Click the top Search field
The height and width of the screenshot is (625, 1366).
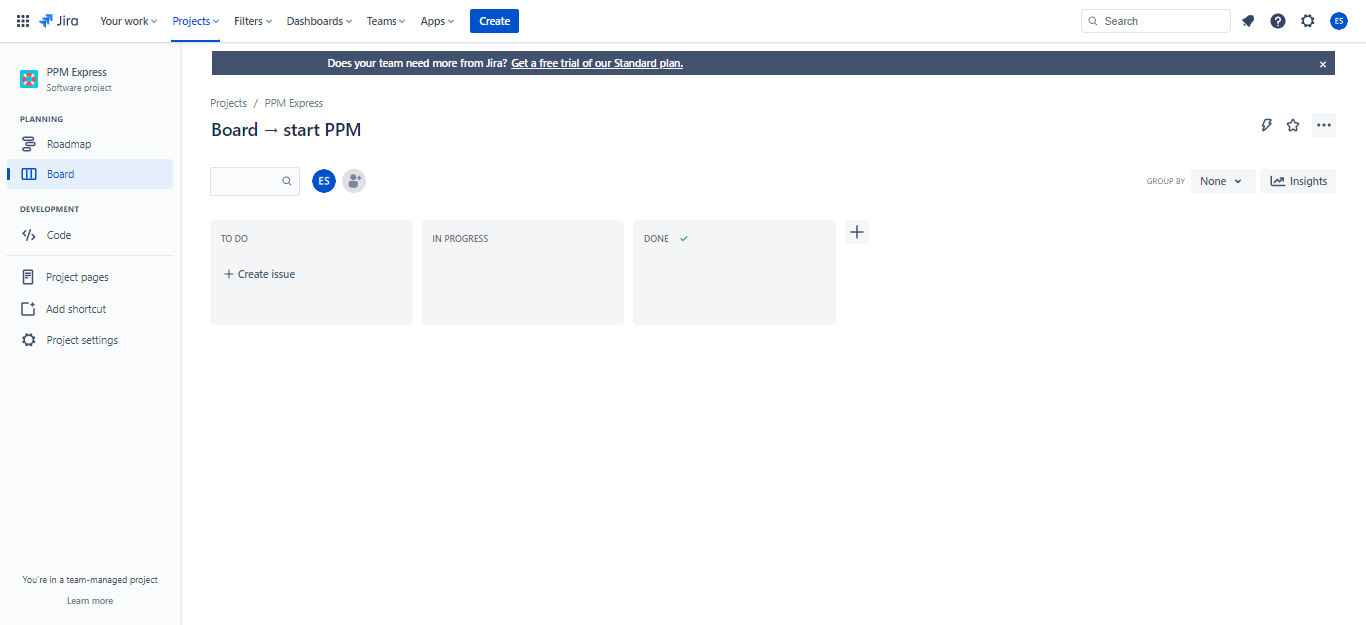pyautogui.click(x=1156, y=21)
